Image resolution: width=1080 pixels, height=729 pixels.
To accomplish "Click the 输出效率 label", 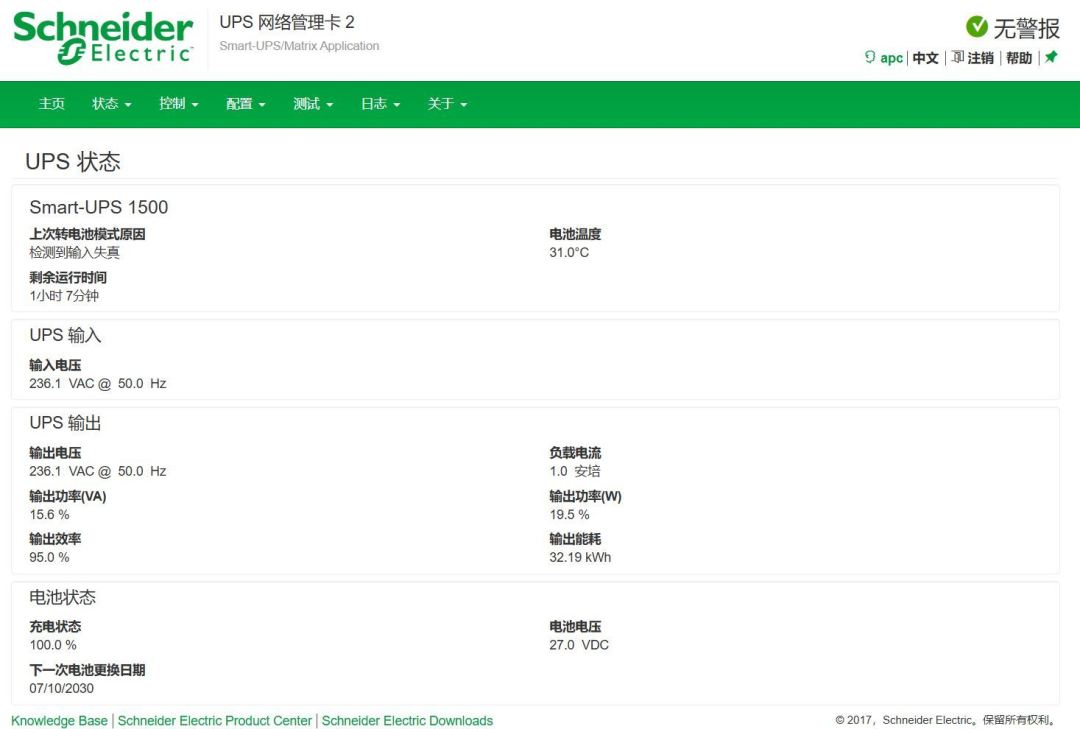I will 55,539.
